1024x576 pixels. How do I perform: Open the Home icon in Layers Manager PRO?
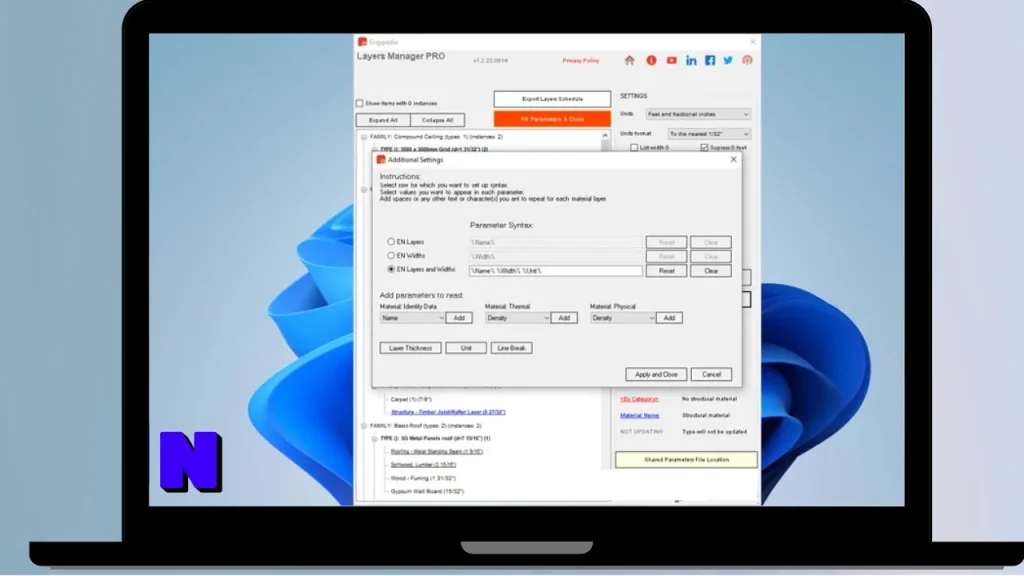point(630,60)
